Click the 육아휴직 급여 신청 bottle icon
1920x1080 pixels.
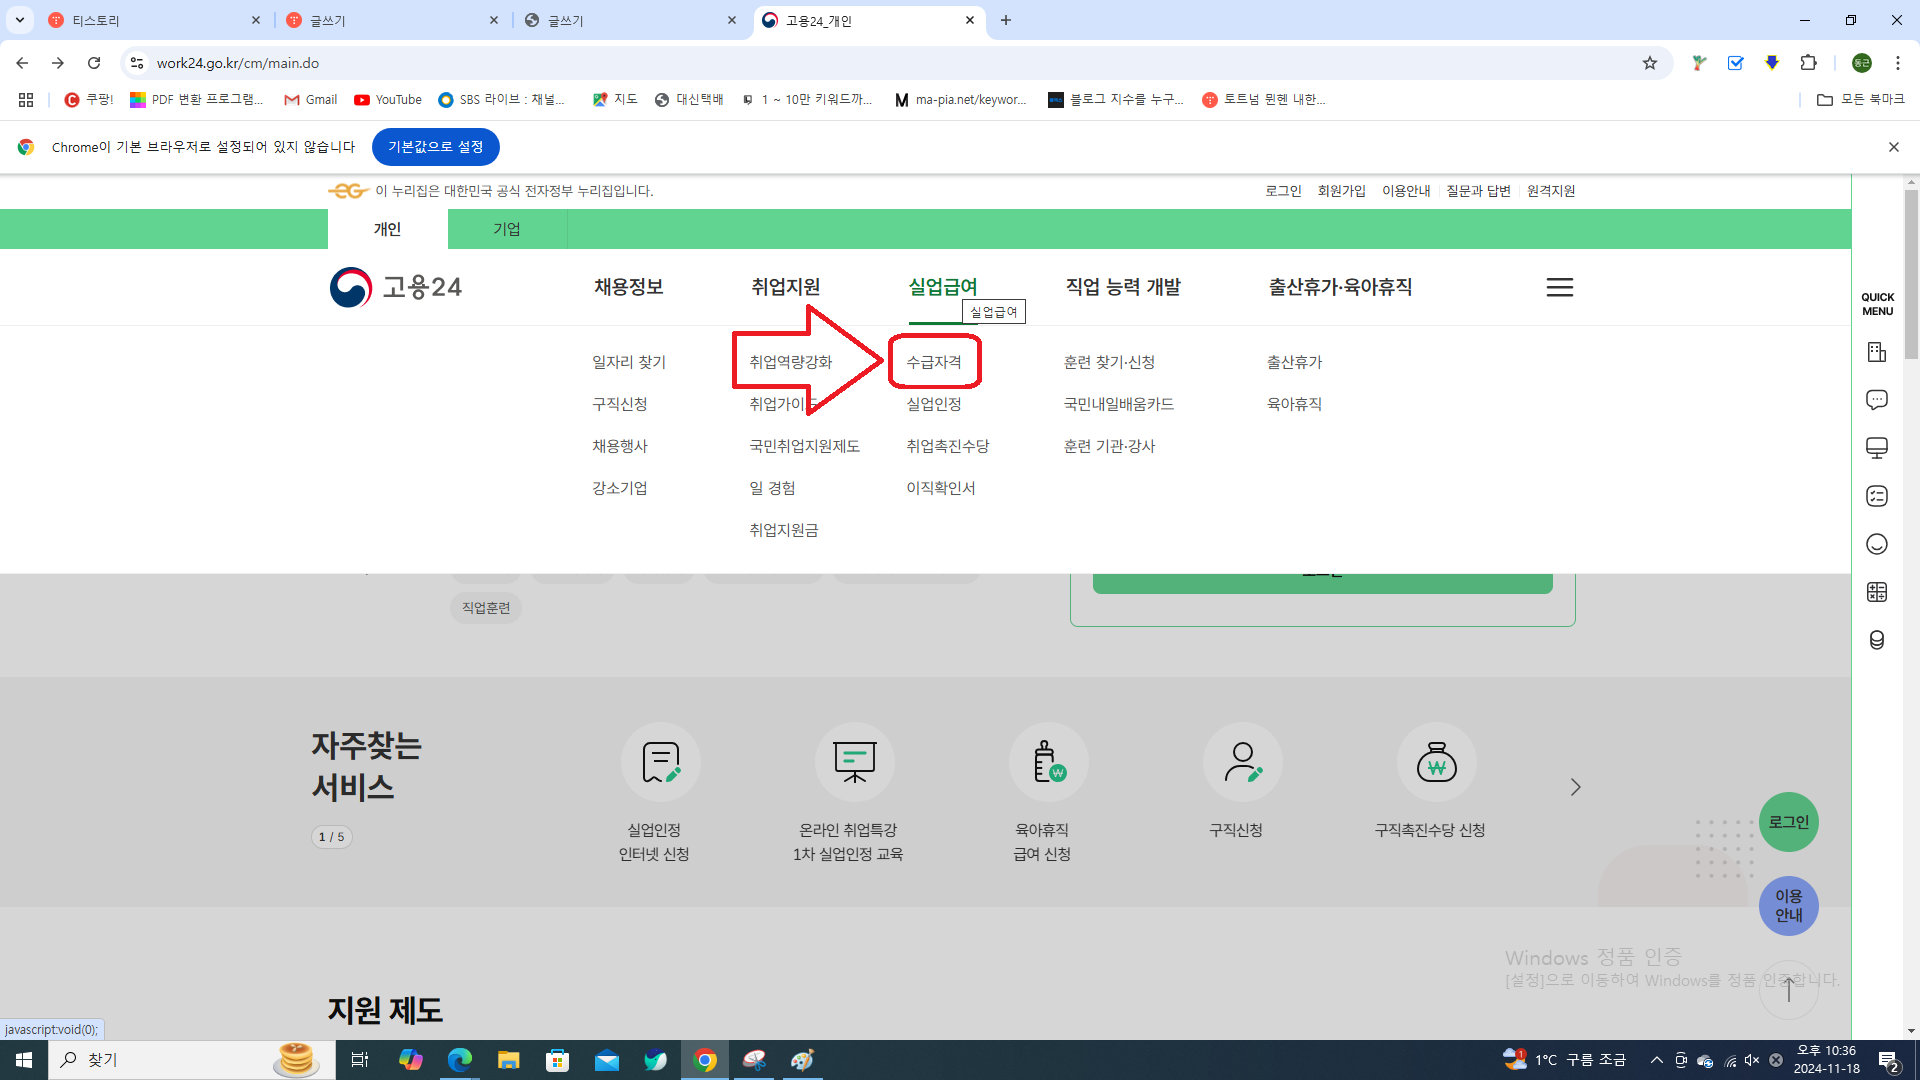pos(1048,762)
